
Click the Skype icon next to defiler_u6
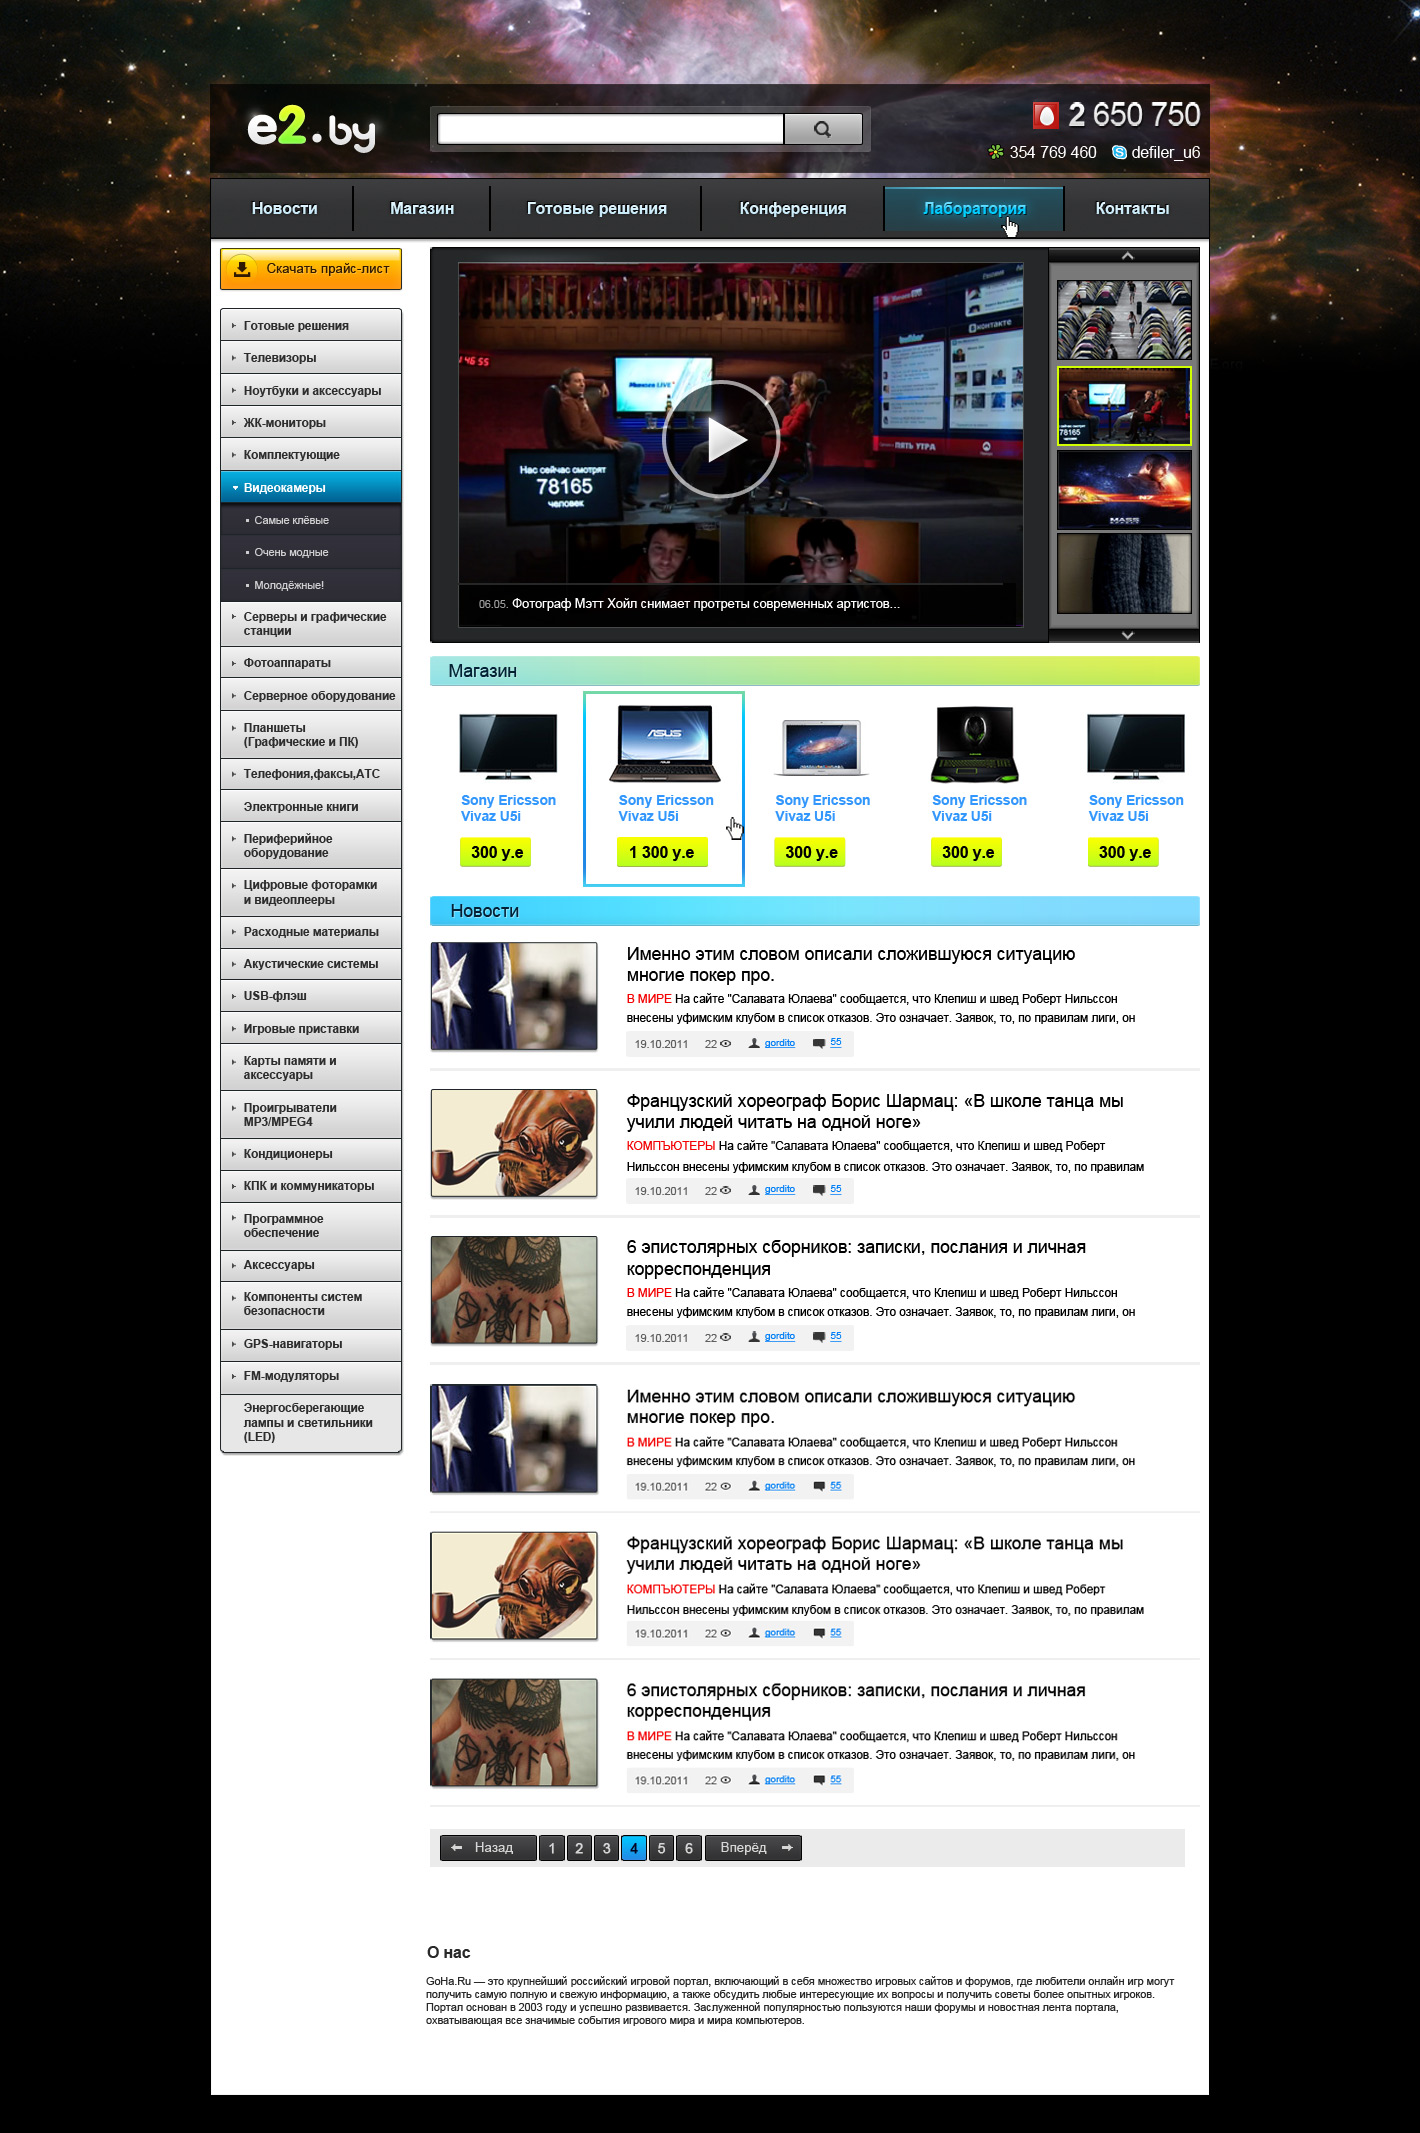pos(1119,152)
